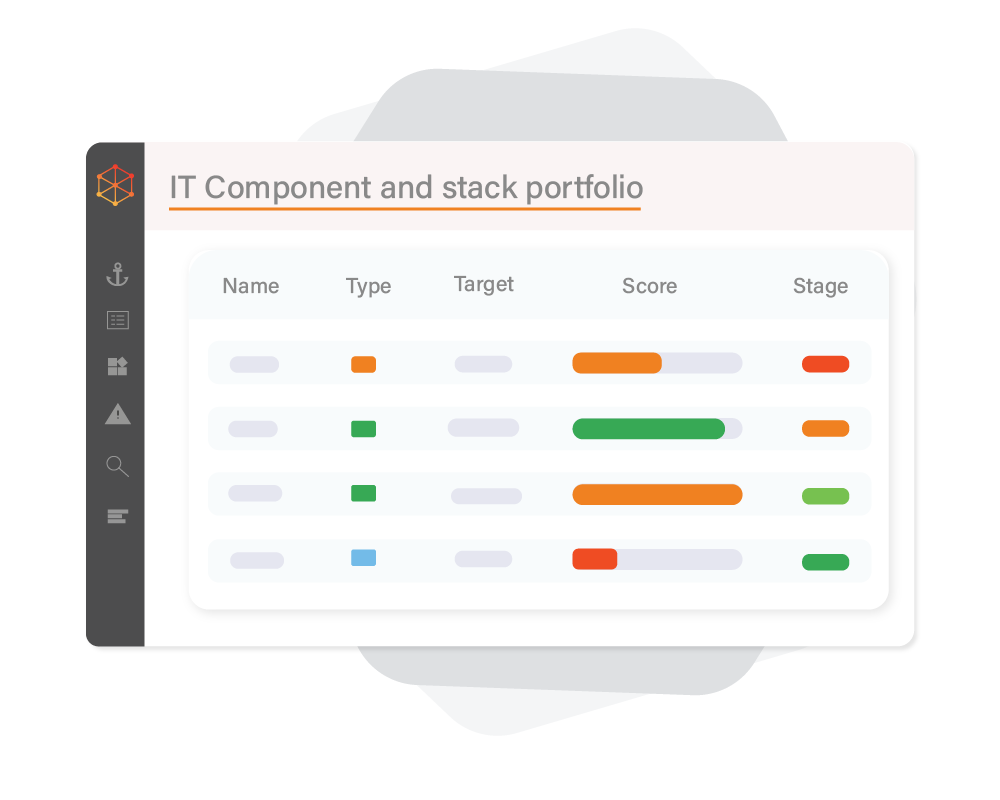Select the red Stage pill
Image resolution: width=1000 pixels, height=800 pixels.
(x=825, y=364)
